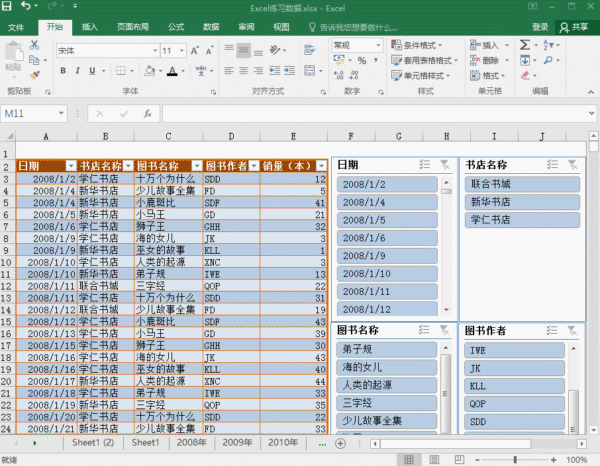Switch to the 数据 Data tab

point(211,27)
